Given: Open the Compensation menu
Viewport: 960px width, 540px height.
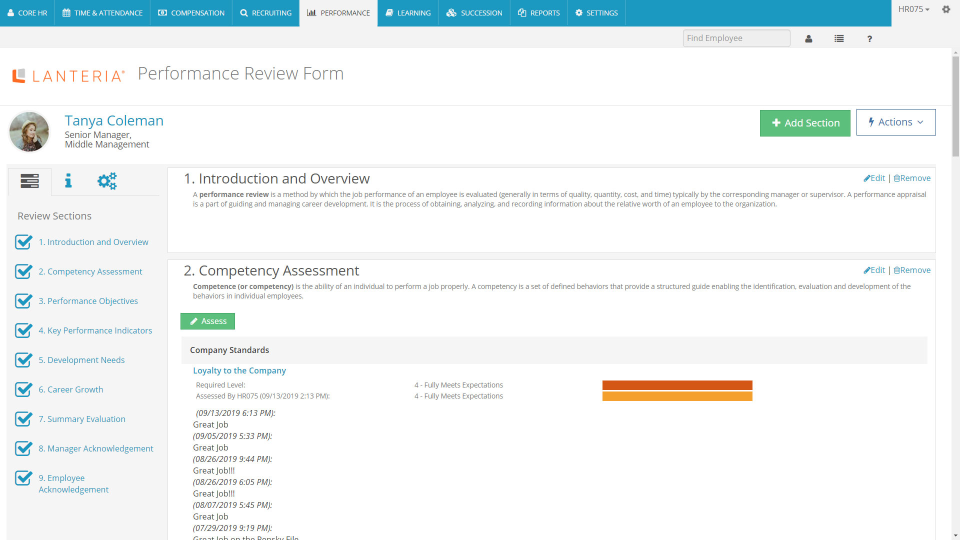Looking at the screenshot, I should pyautogui.click(x=191, y=13).
